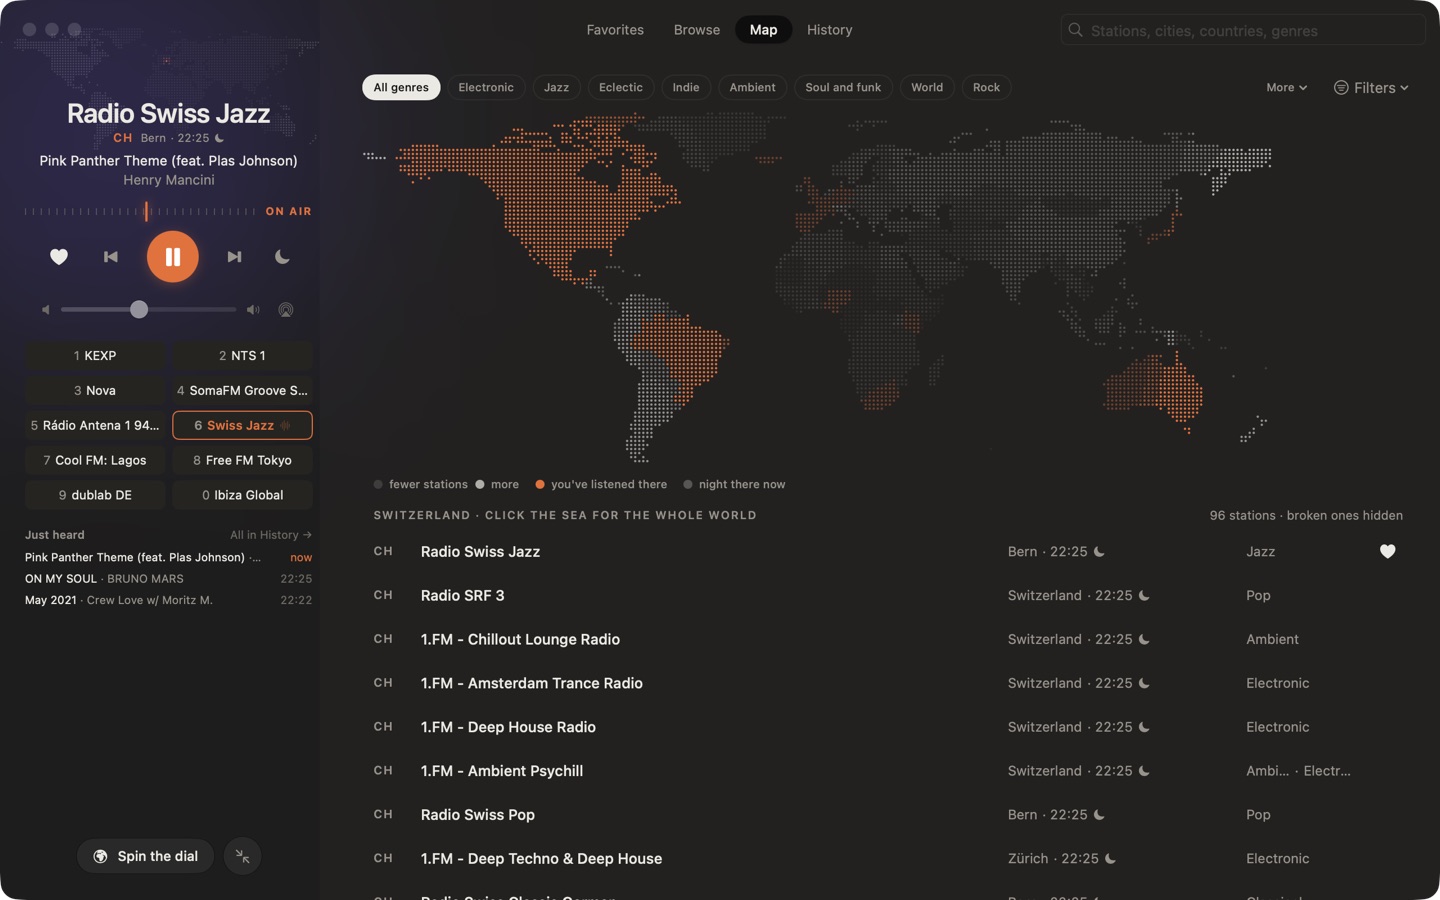Toggle the Ambient genre chip

click(x=752, y=87)
